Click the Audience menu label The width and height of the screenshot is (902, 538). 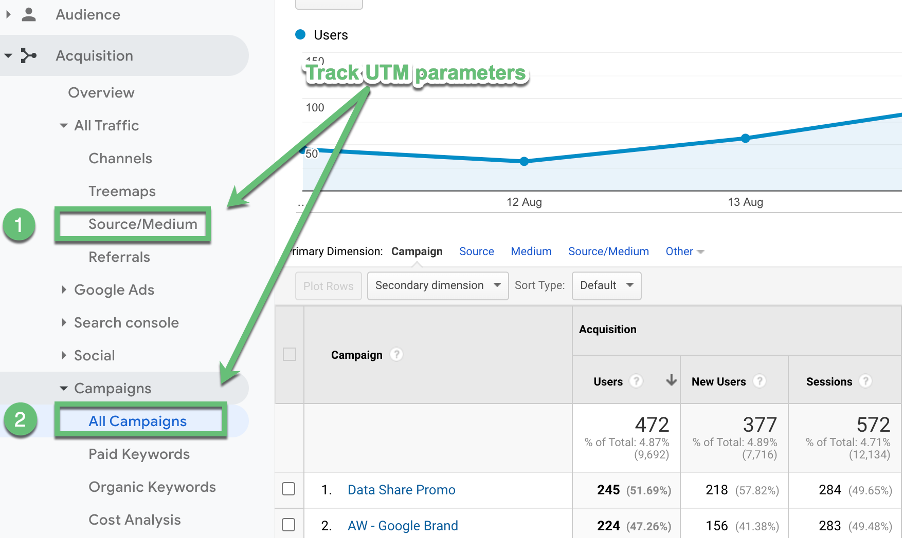pos(88,15)
